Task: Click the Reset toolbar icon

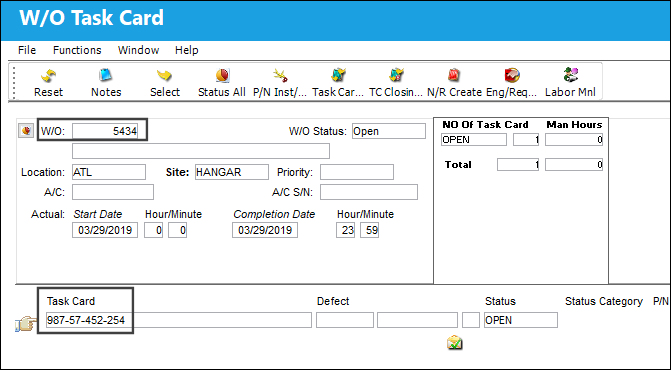Action: 48,76
